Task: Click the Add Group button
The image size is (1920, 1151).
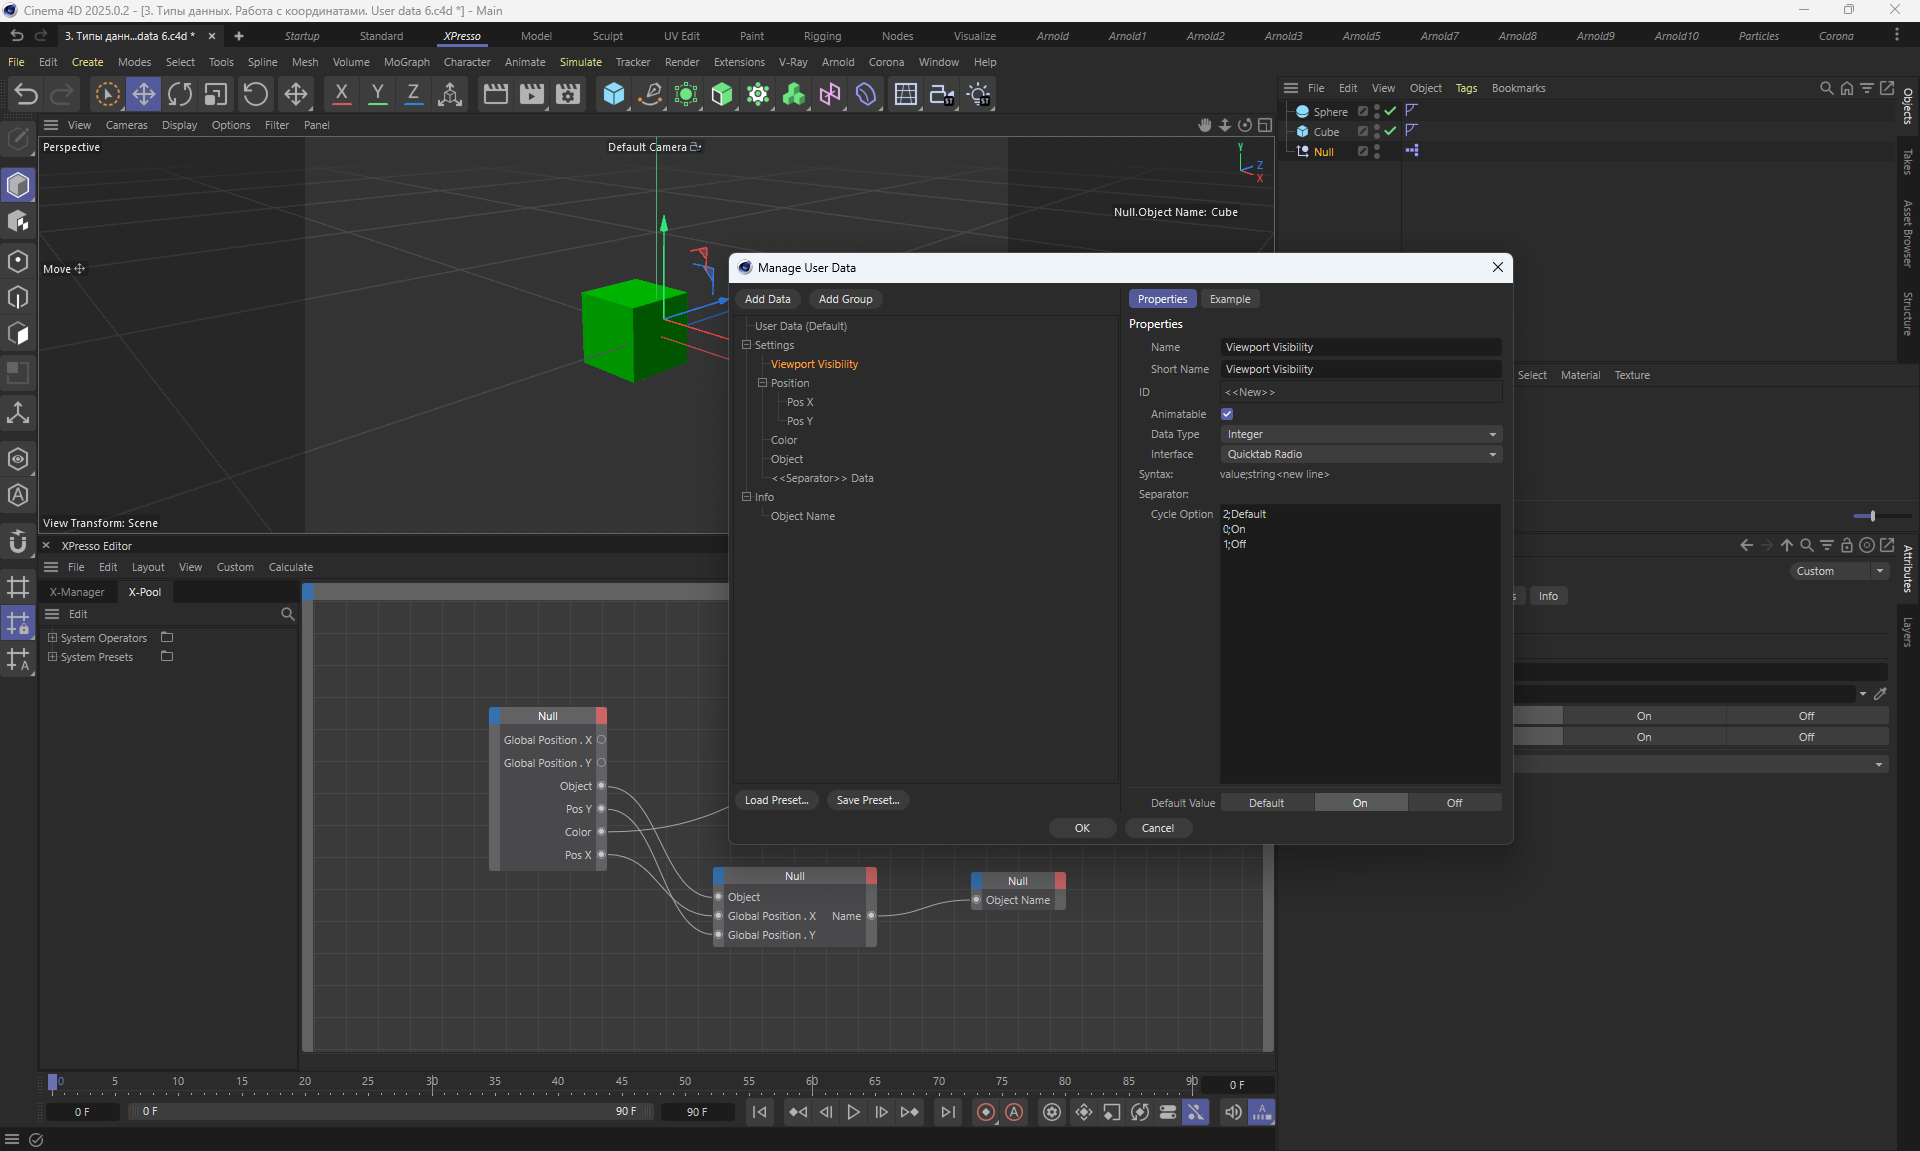Action: pyautogui.click(x=845, y=299)
